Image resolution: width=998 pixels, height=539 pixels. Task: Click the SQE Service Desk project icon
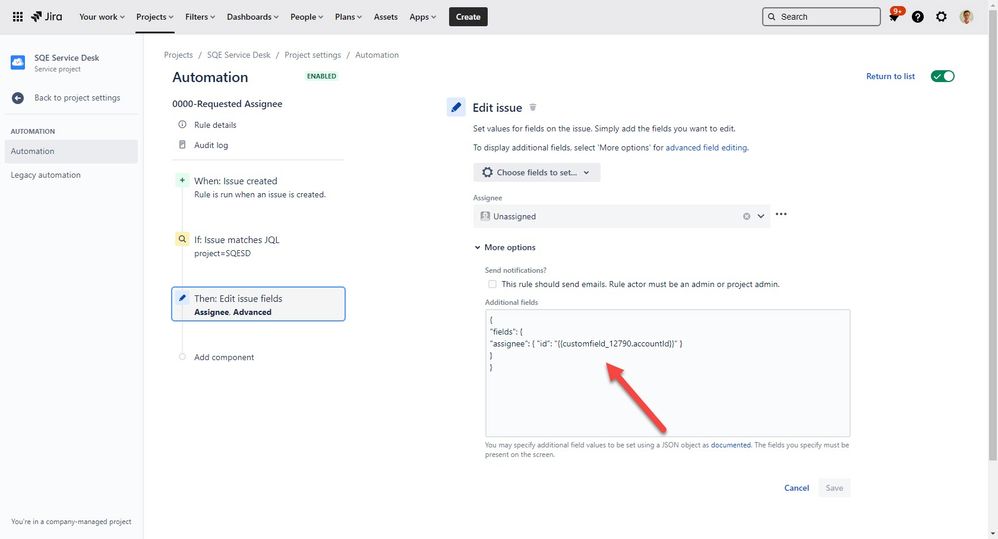pos(18,62)
